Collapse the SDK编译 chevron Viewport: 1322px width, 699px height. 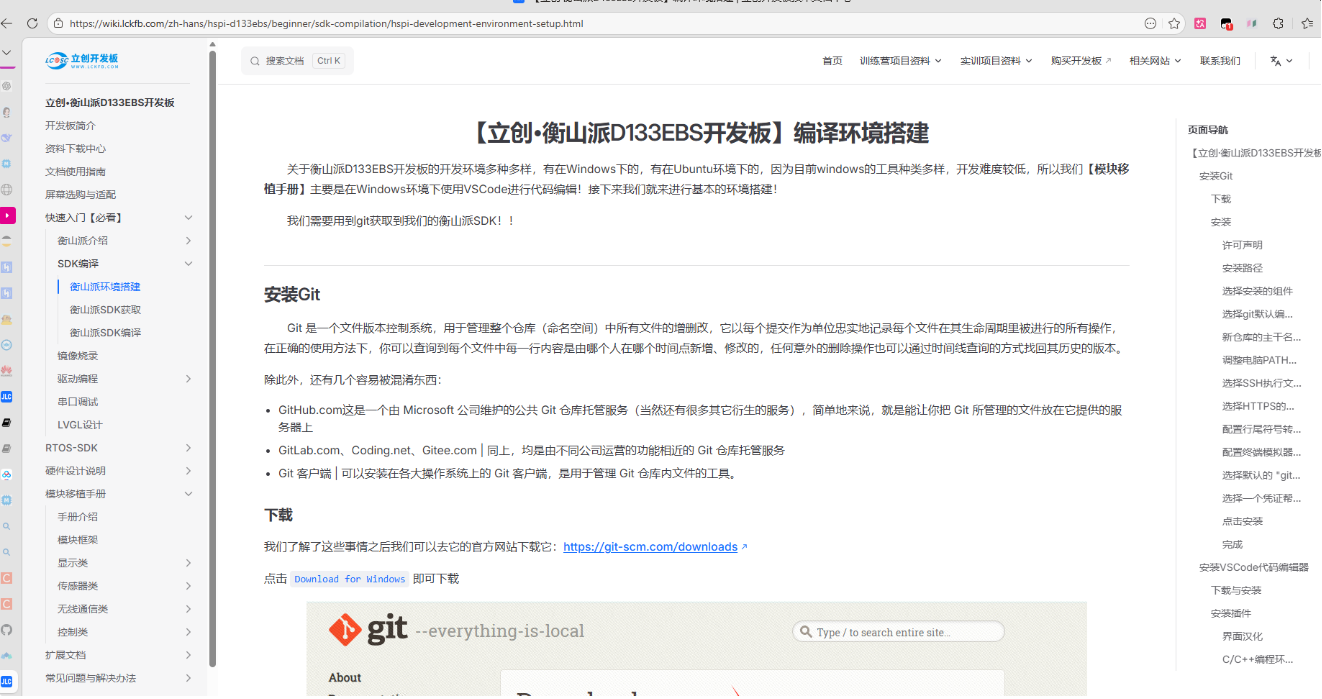click(188, 264)
